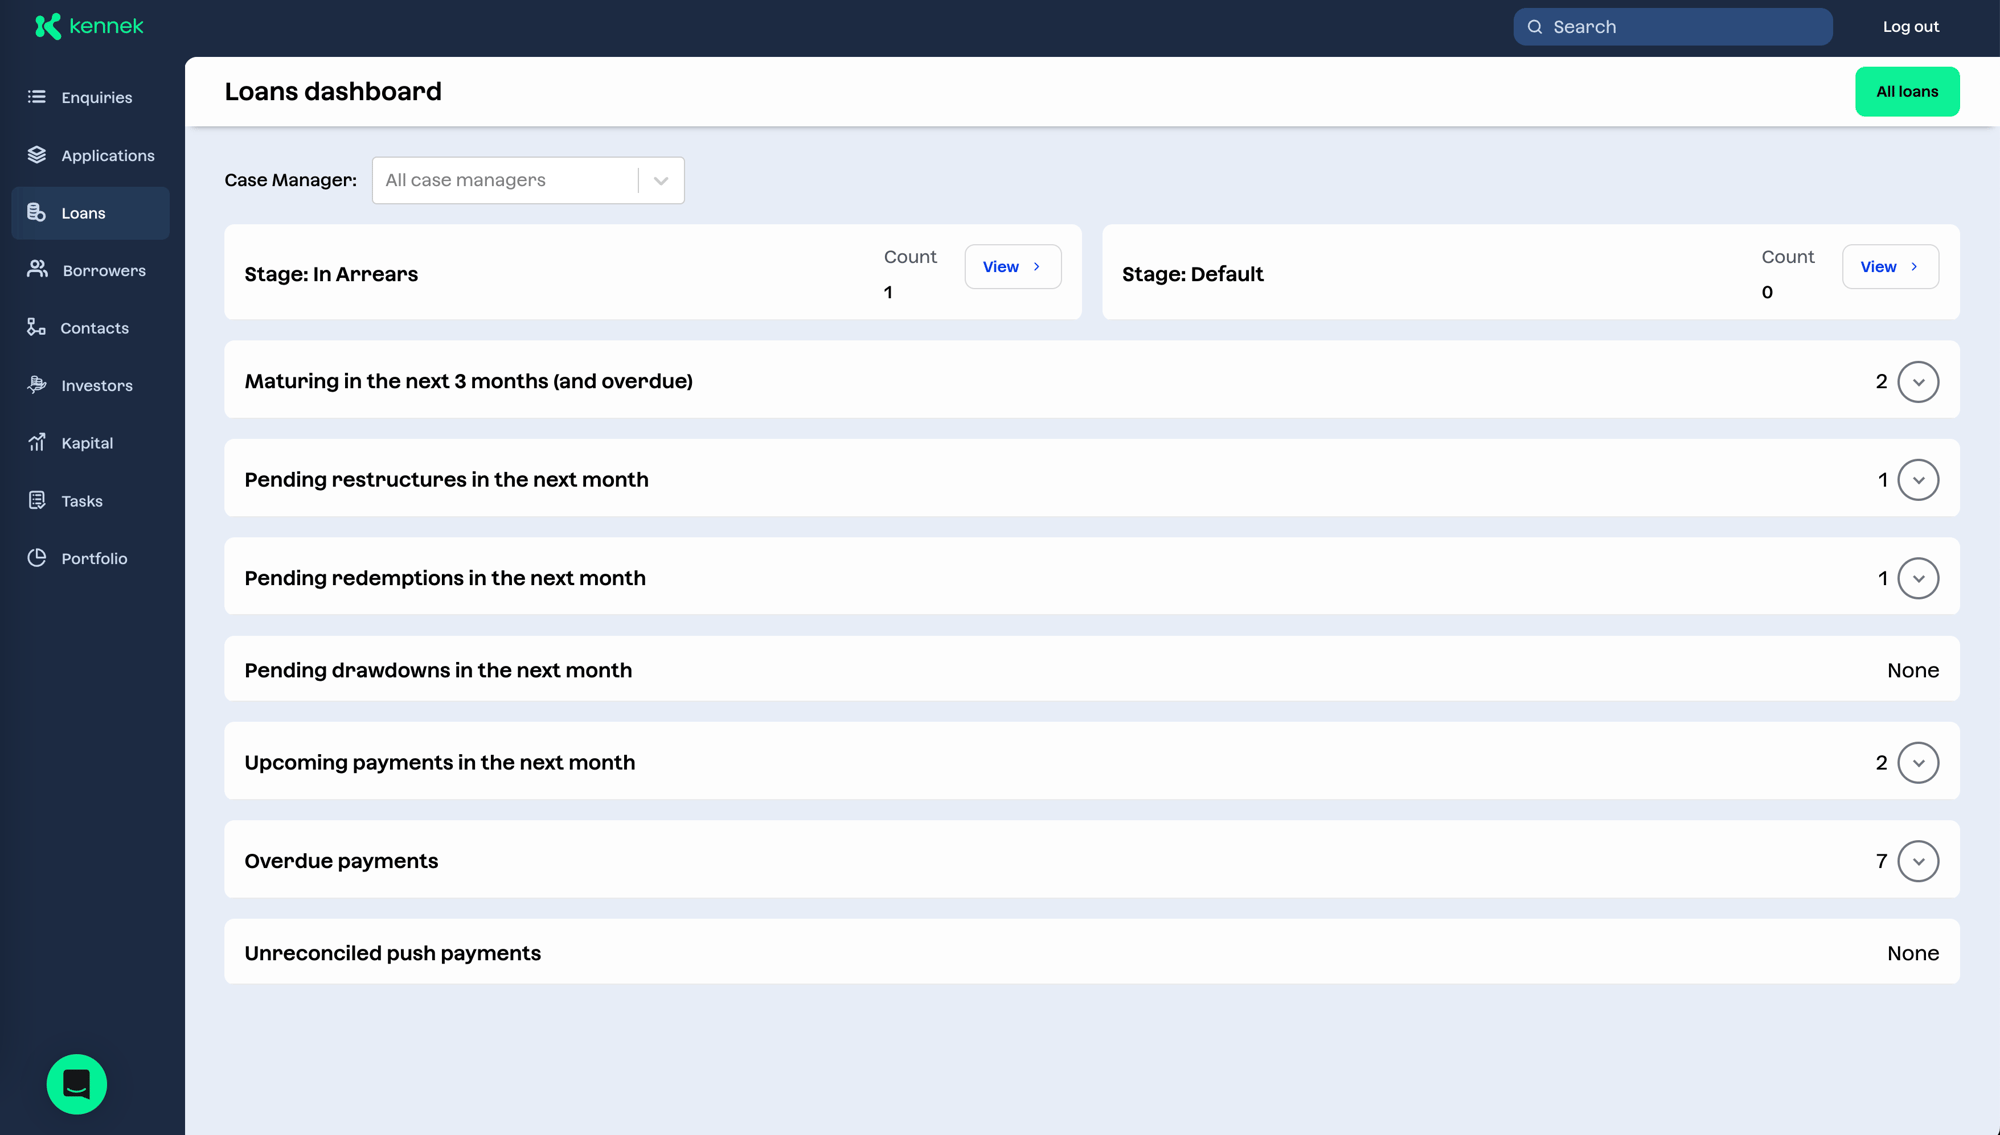This screenshot has width=2000, height=1135.
Task: Click the Borrowers people icon
Action: [x=37, y=270]
